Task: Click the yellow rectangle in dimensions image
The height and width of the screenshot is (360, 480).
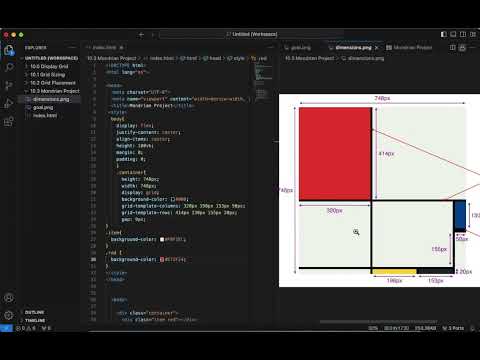Action: click(394, 272)
